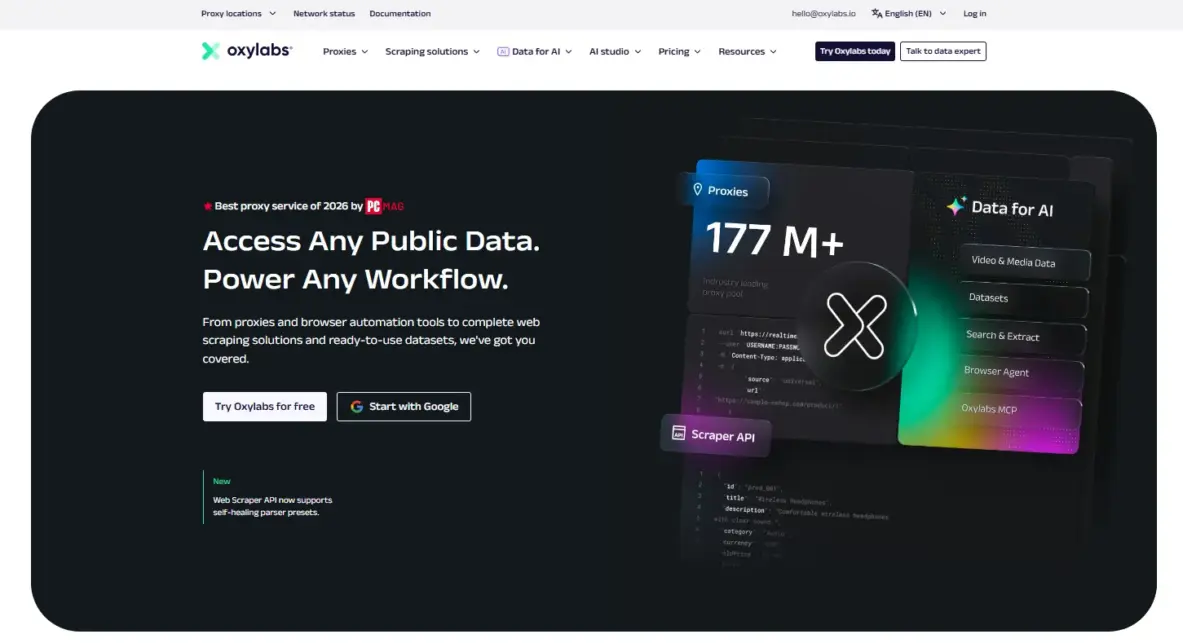1183x643 pixels.
Task: Click the Scraper API tag in graphic
Action: point(715,435)
